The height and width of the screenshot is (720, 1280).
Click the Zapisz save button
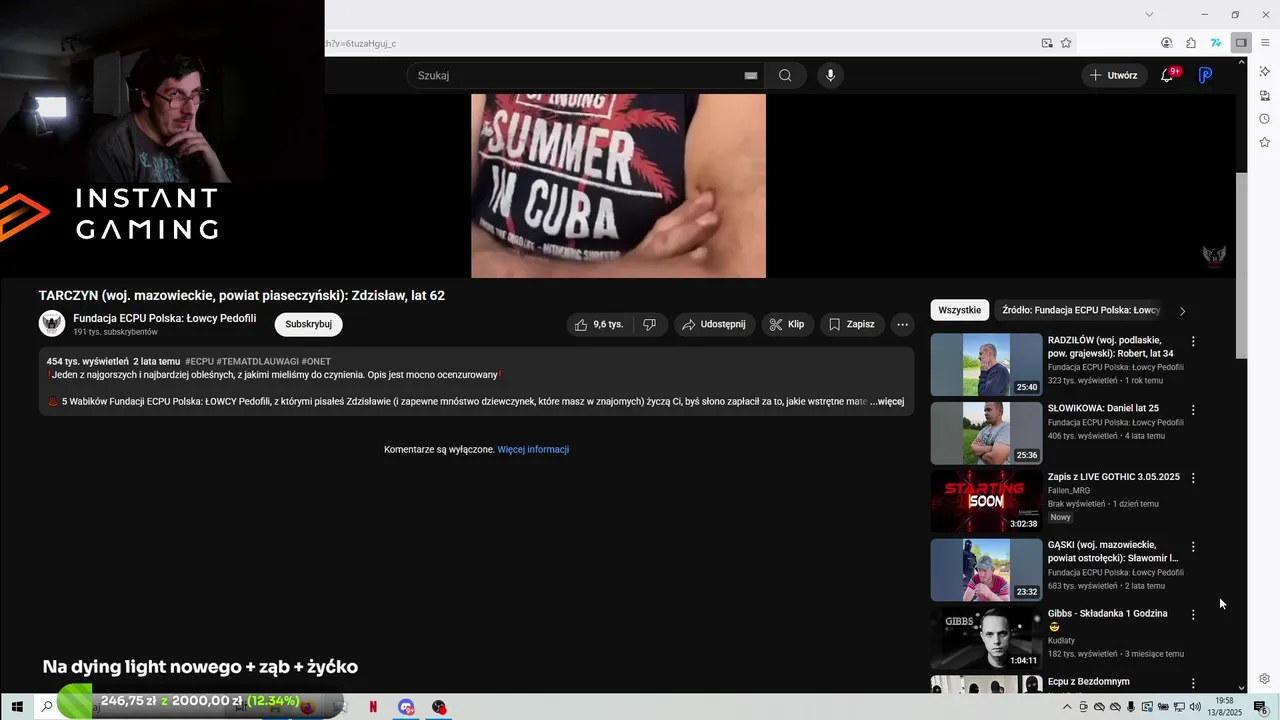pos(852,324)
